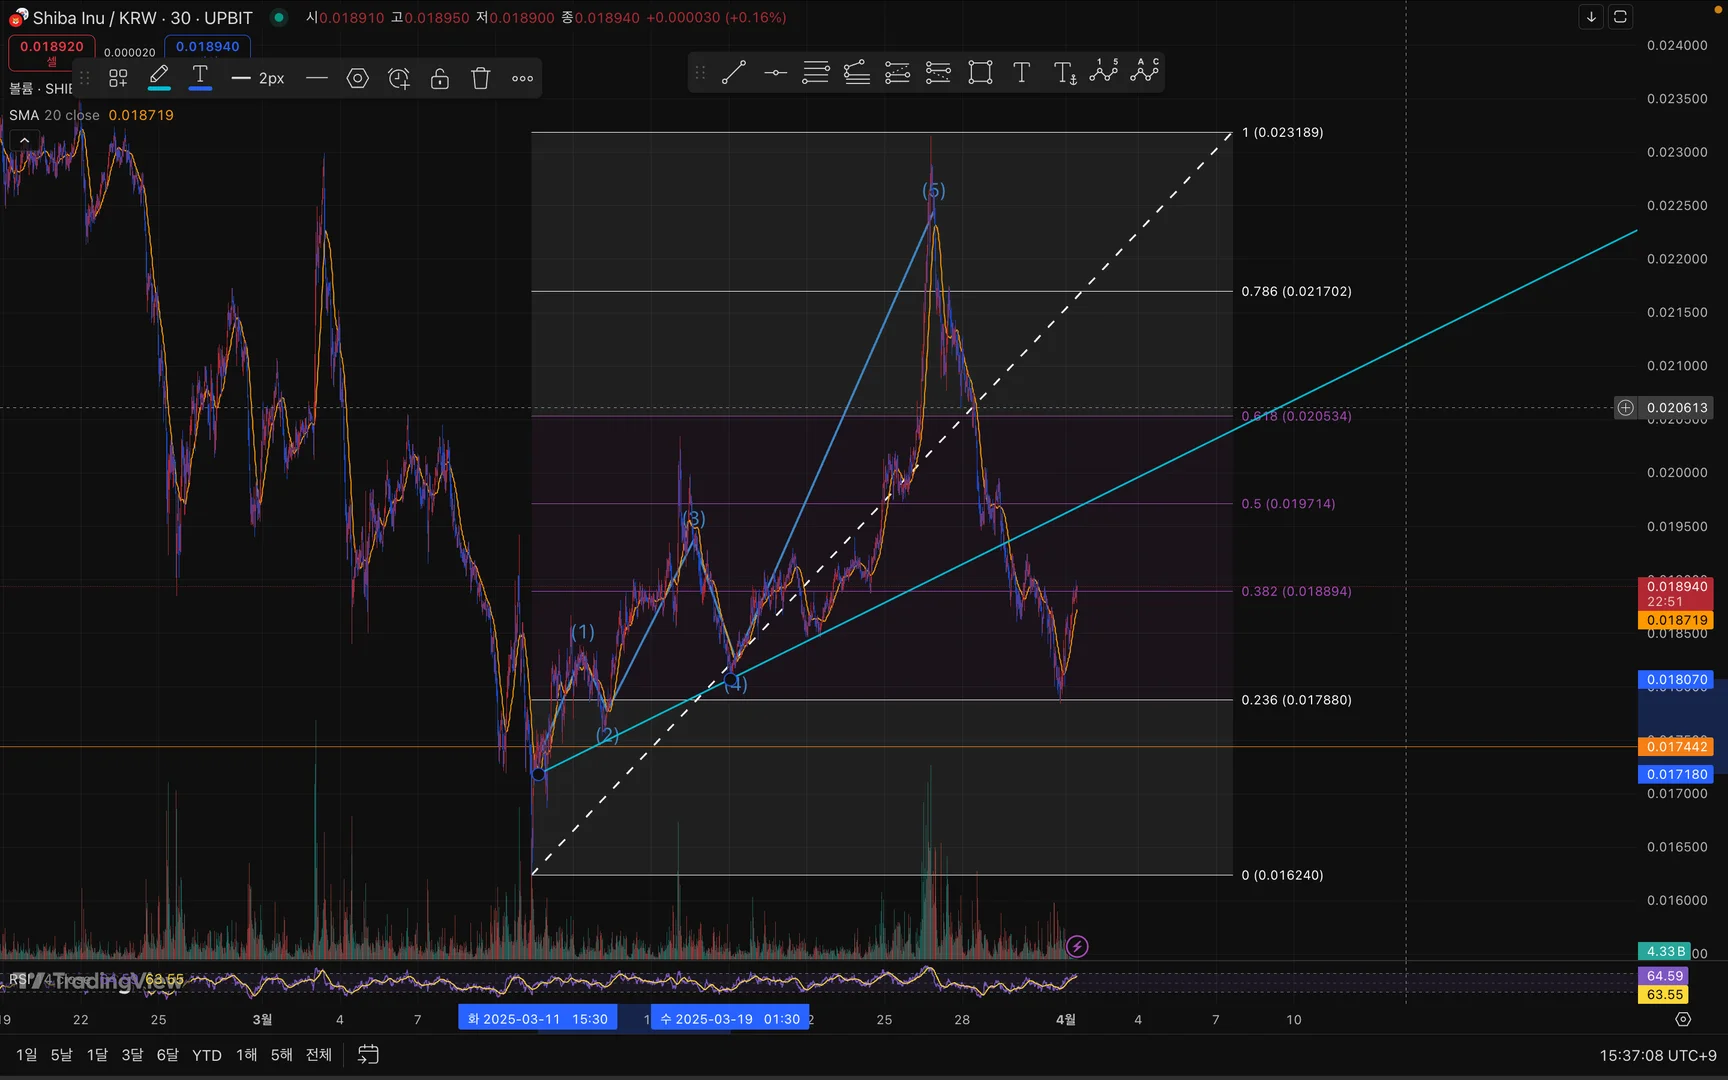The image size is (1728, 1080).
Task: Click the orange 0.017442 price label
Action: [x=1676, y=747]
